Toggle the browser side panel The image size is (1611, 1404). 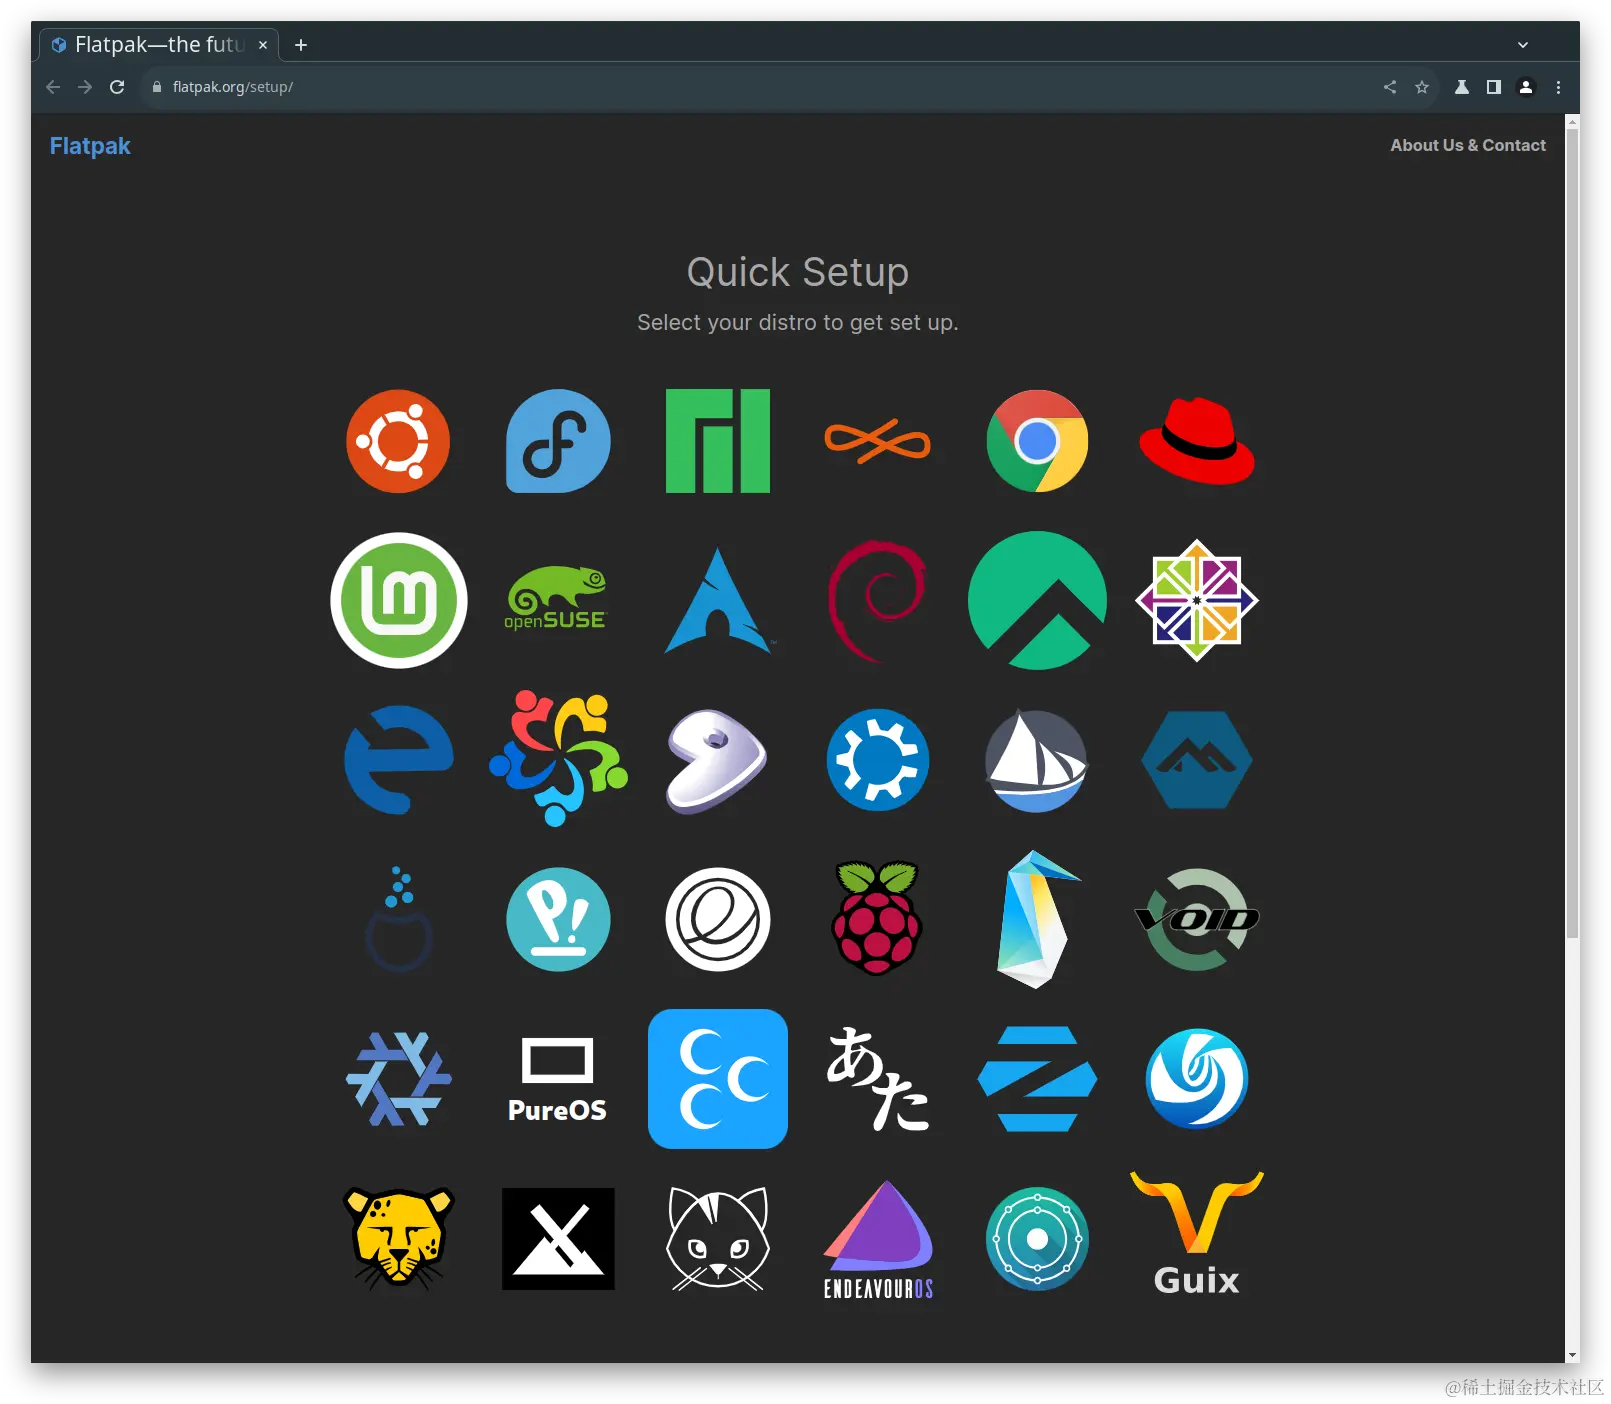point(1494,87)
